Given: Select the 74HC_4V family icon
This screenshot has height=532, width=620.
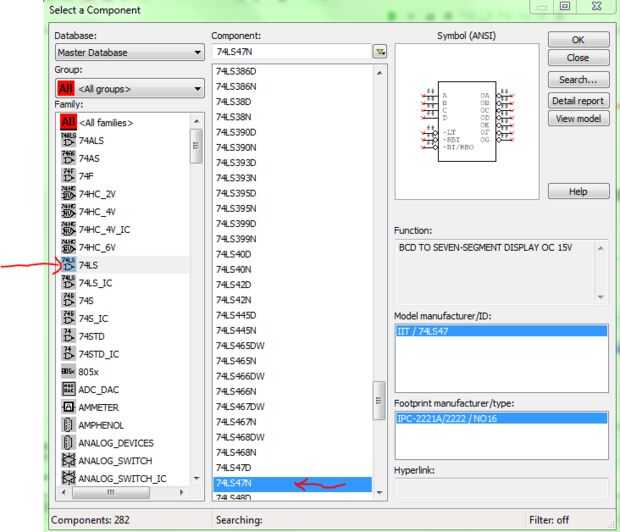Looking at the screenshot, I should coord(68,211).
